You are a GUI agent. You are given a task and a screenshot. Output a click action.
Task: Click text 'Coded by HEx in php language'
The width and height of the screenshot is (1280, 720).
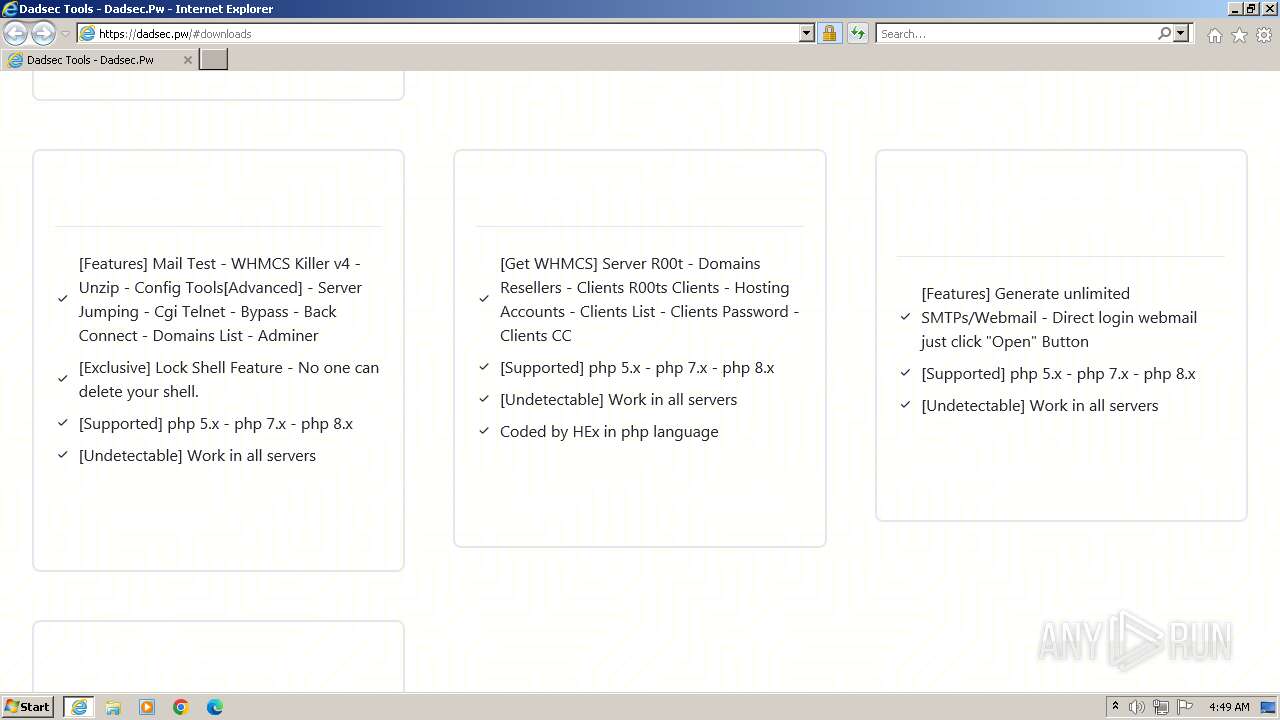point(609,431)
